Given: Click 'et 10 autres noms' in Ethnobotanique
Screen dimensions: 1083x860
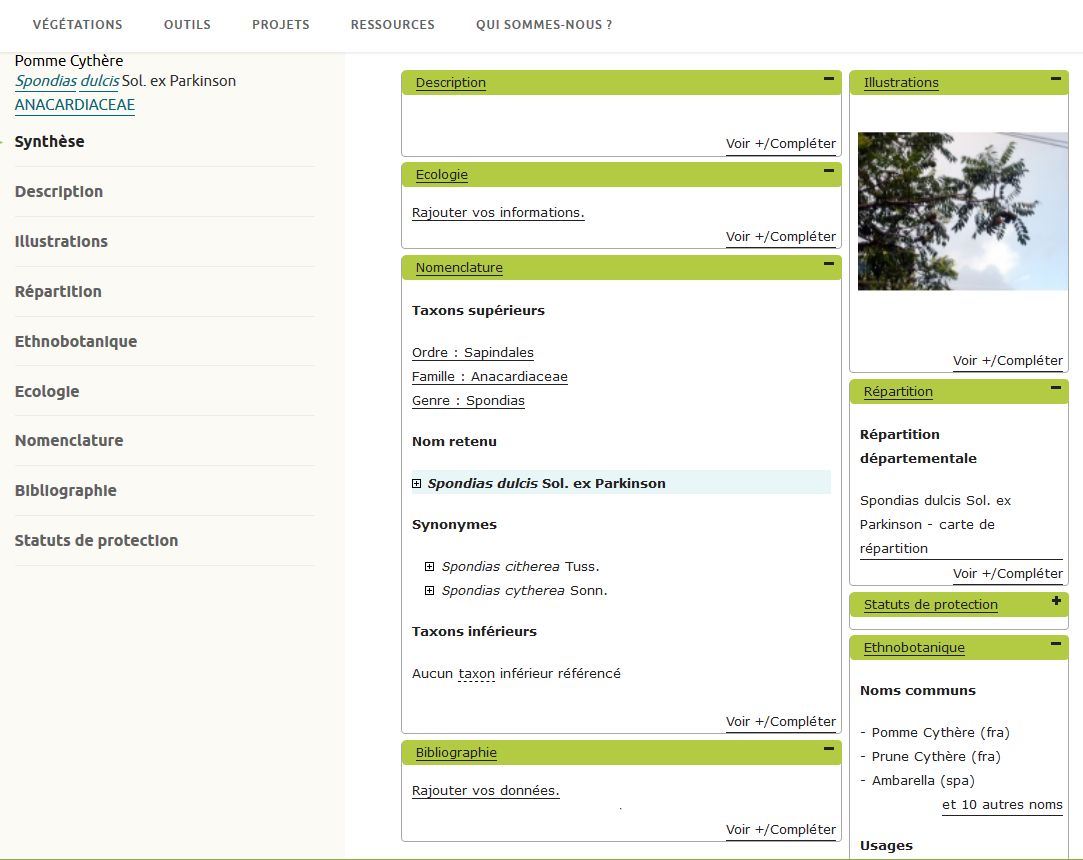Looking at the screenshot, I should 1002,804.
